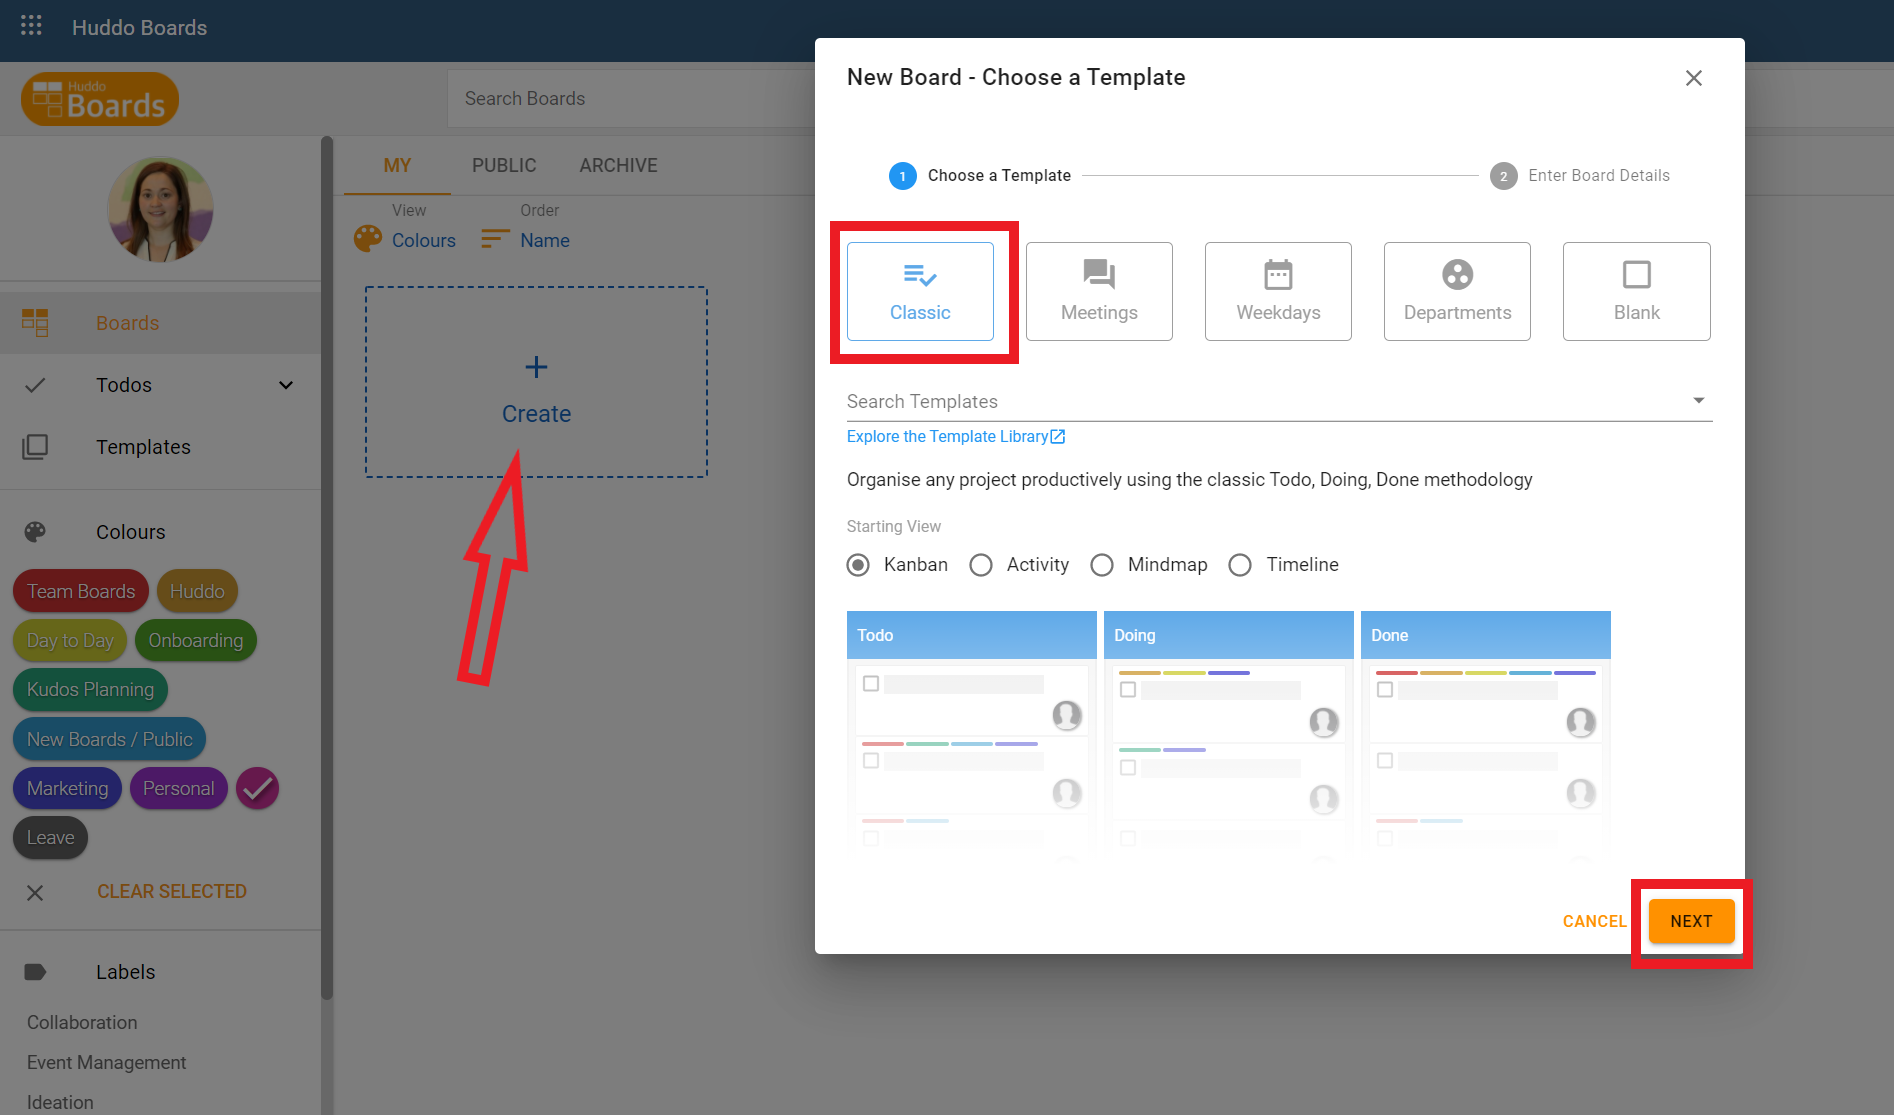Select the Mindmap starting view
The width and height of the screenshot is (1894, 1115).
pos(1102,565)
